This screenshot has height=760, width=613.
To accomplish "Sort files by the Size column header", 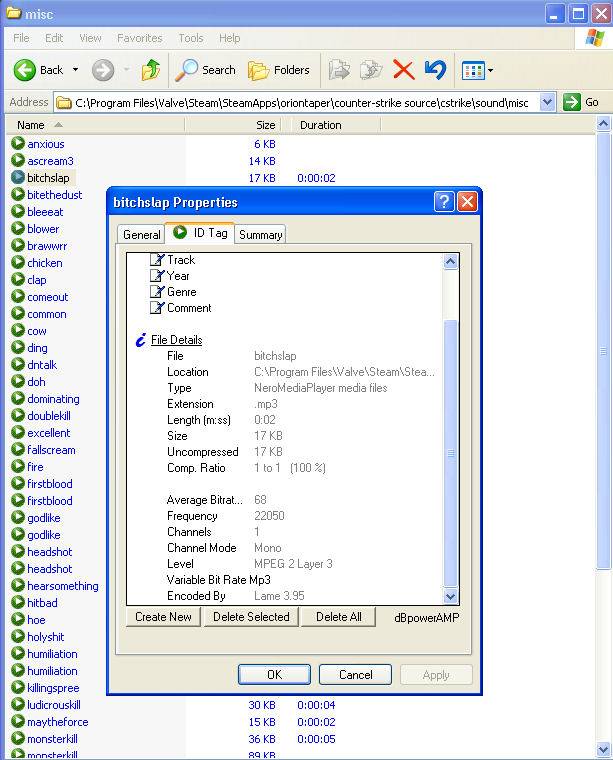I will 265,125.
